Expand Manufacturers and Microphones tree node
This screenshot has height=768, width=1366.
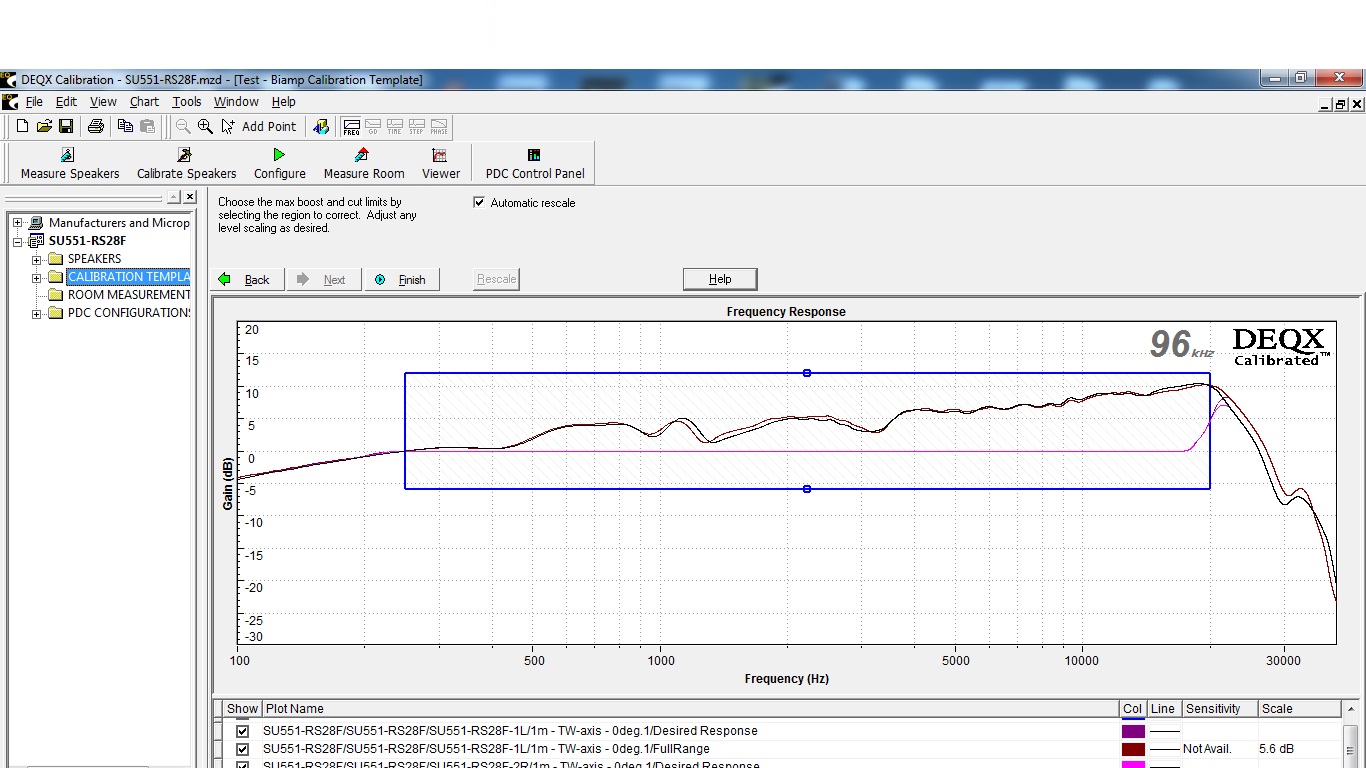[17, 223]
